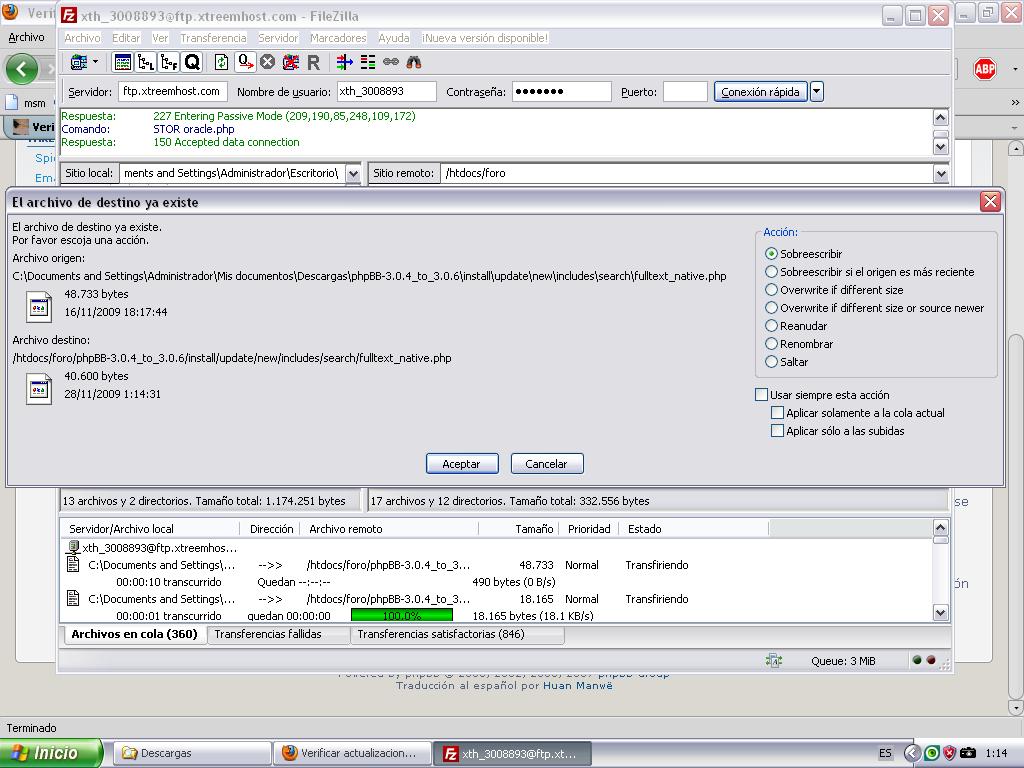The height and width of the screenshot is (768, 1024).
Task: Toggle transfer queue display (Q icon)
Action: coord(192,62)
